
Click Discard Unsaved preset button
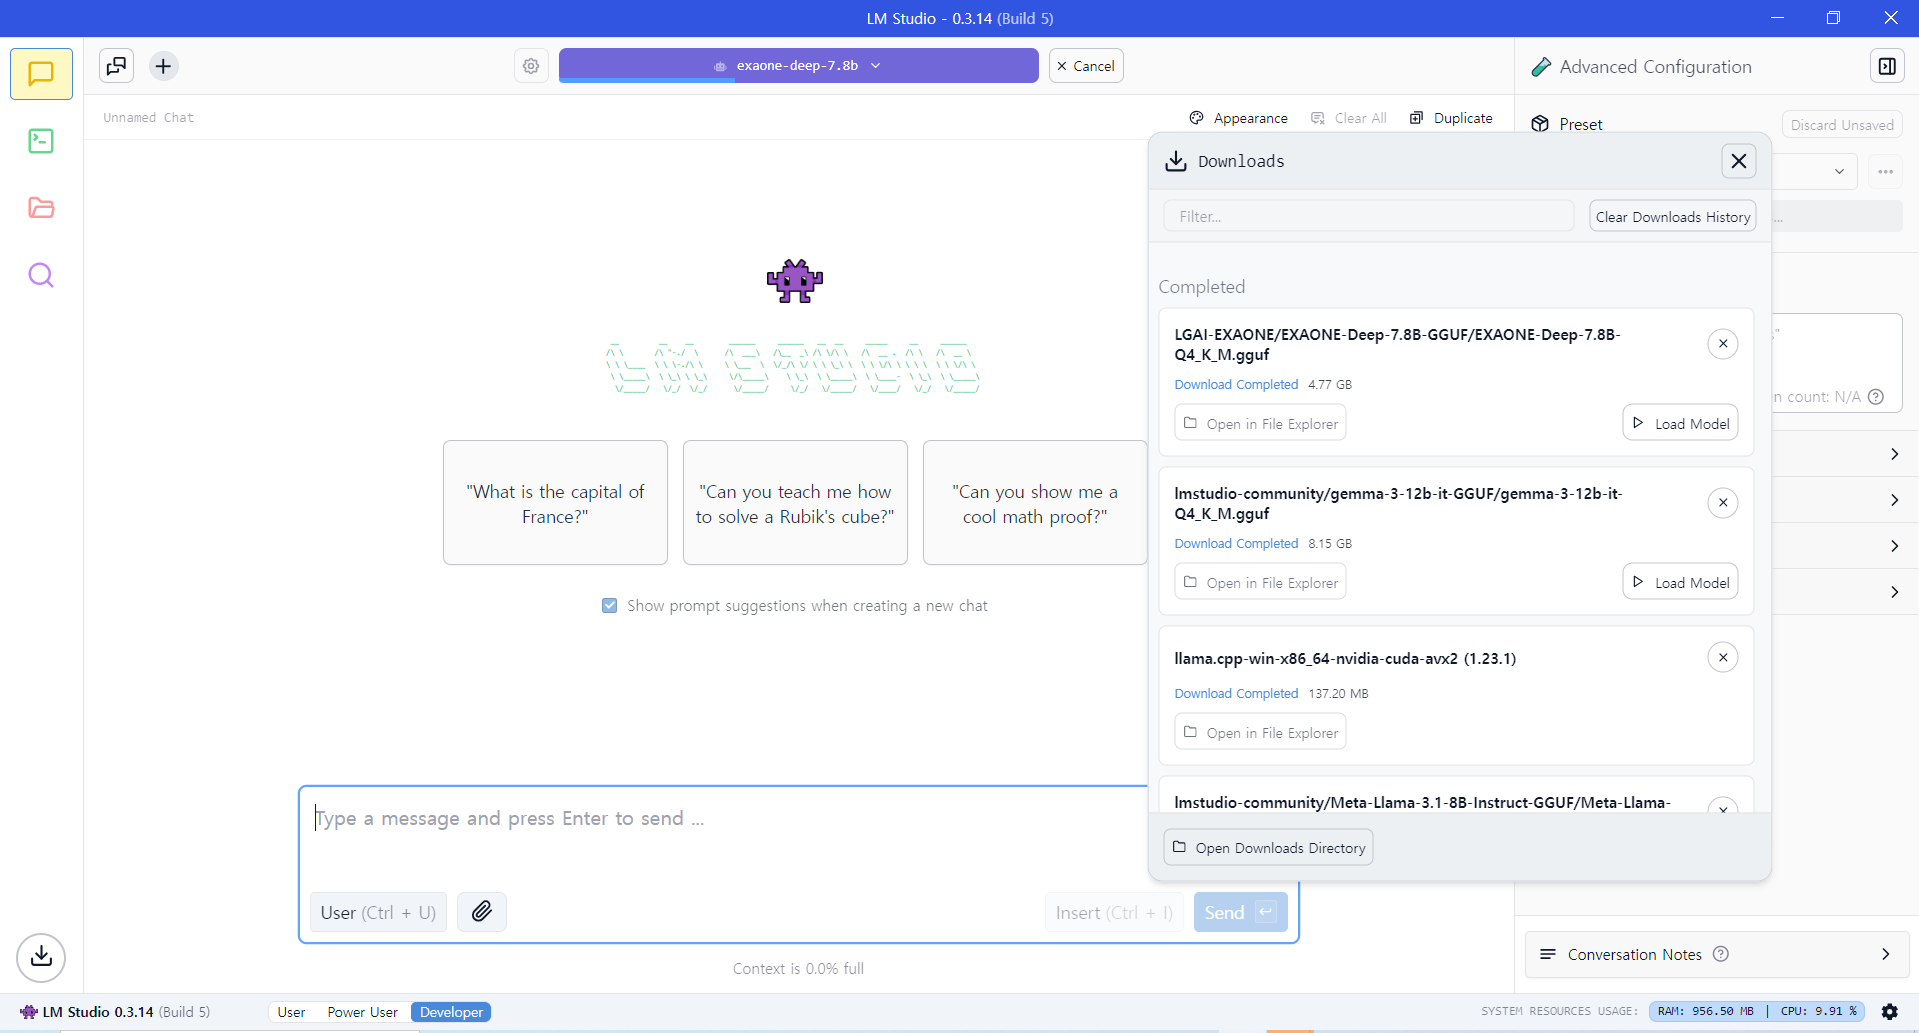click(1842, 125)
